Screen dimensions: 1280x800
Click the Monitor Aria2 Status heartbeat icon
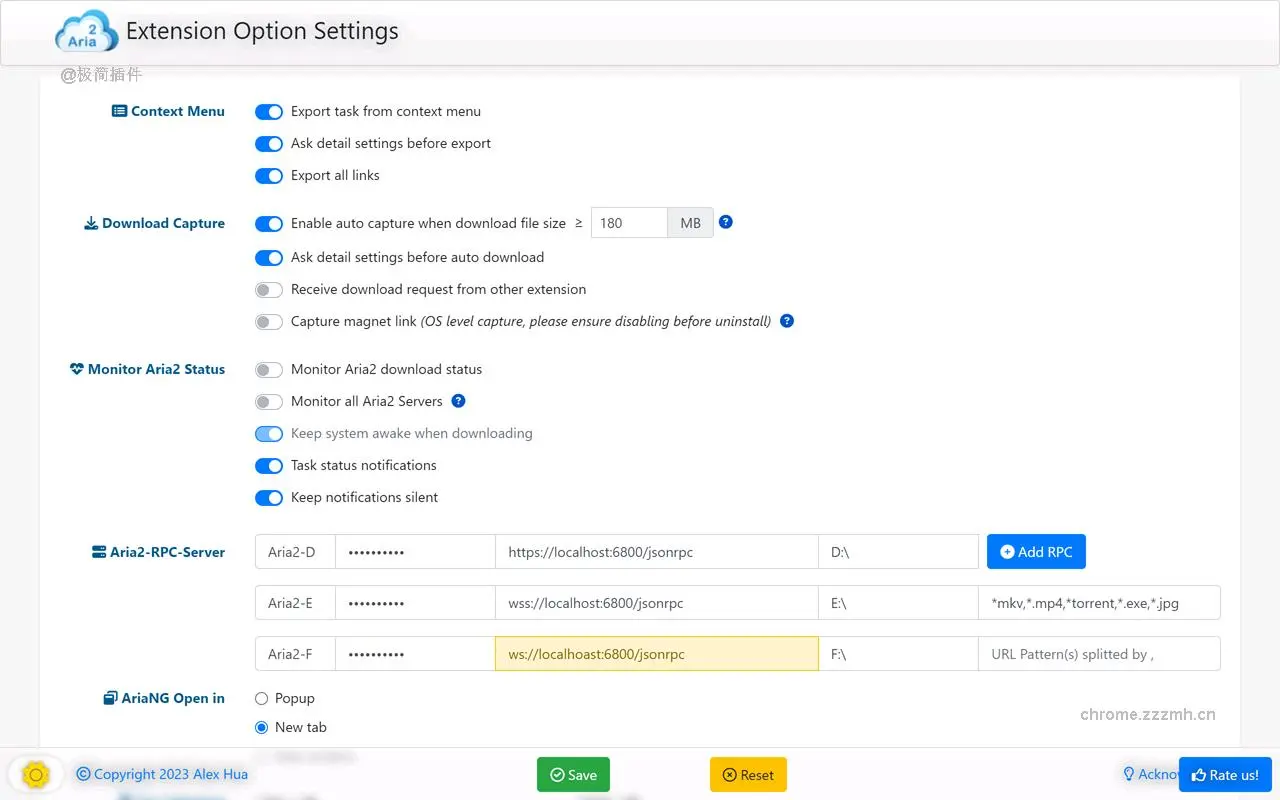tap(77, 369)
